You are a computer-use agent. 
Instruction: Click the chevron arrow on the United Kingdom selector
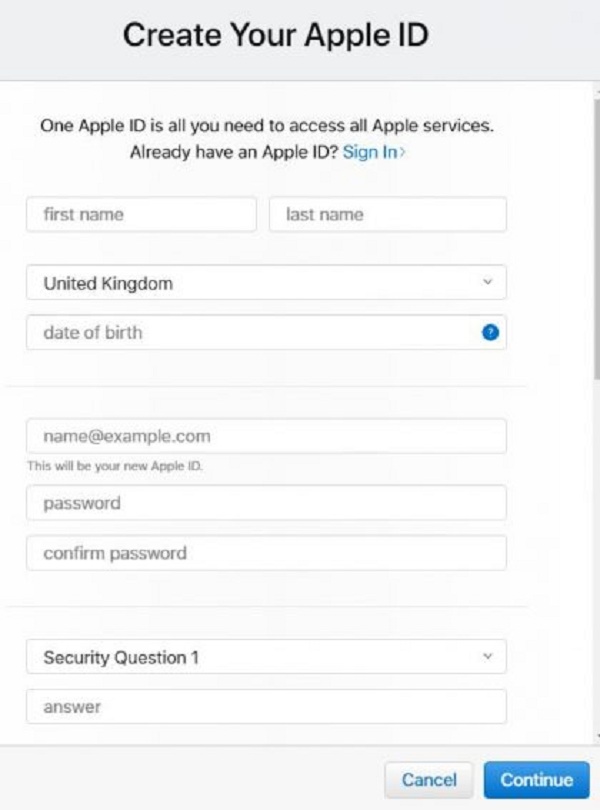click(487, 282)
